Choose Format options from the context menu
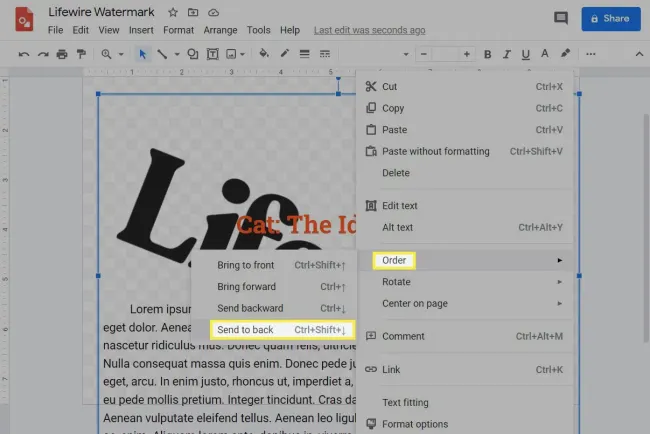The width and height of the screenshot is (650, 434). [x=464, y=424]
